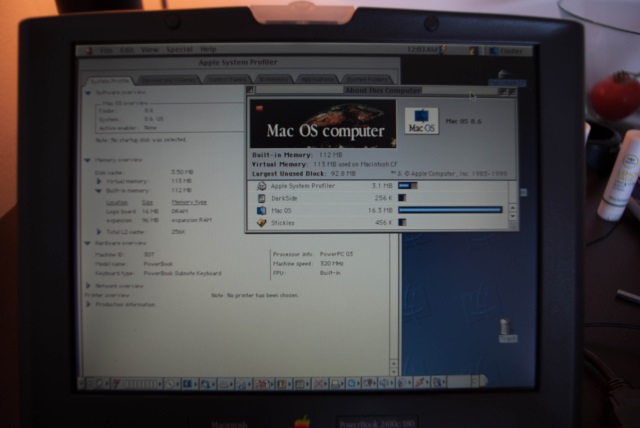640x428 pixels.
Task: Click About This Computer collapse box
Action: (x=512, y=92)
